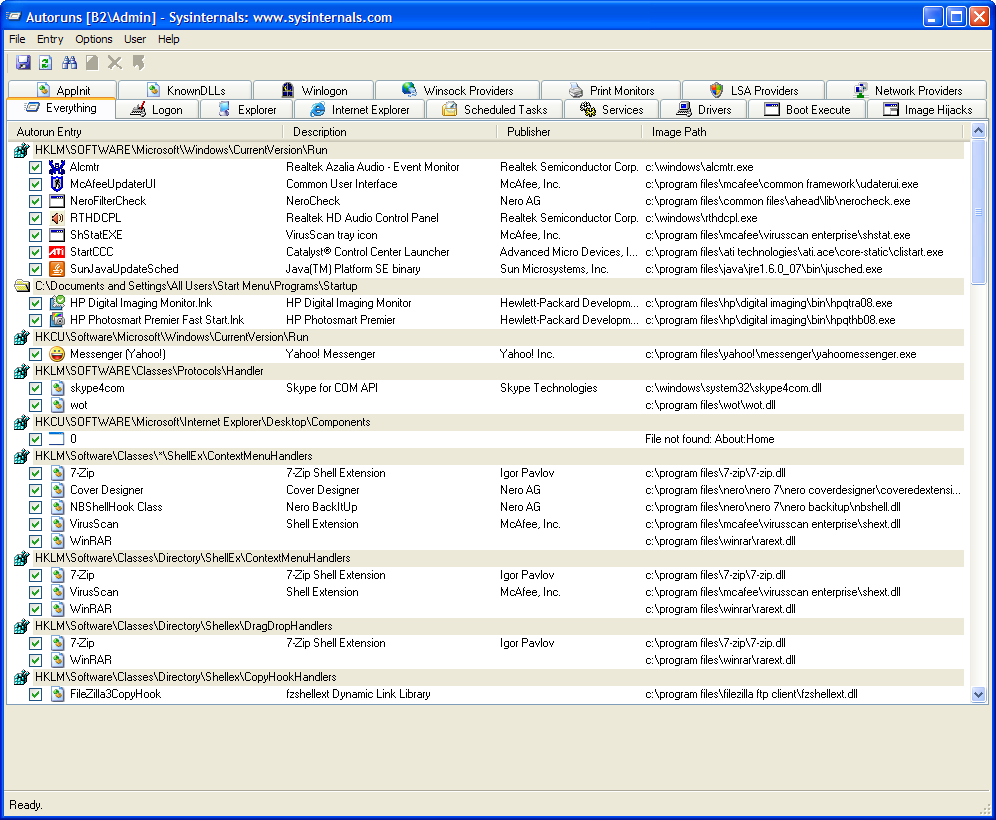This screenshot has height=820, width=996.
Task: Click the Alcmtr entry icon
Action: 57,167
